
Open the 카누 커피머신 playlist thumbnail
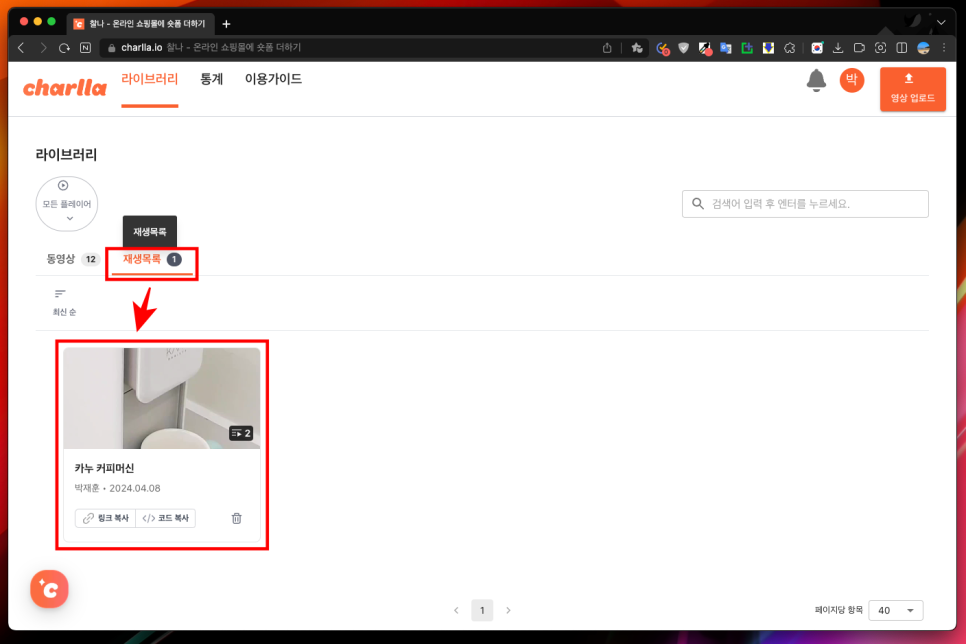tap(161, 398)
